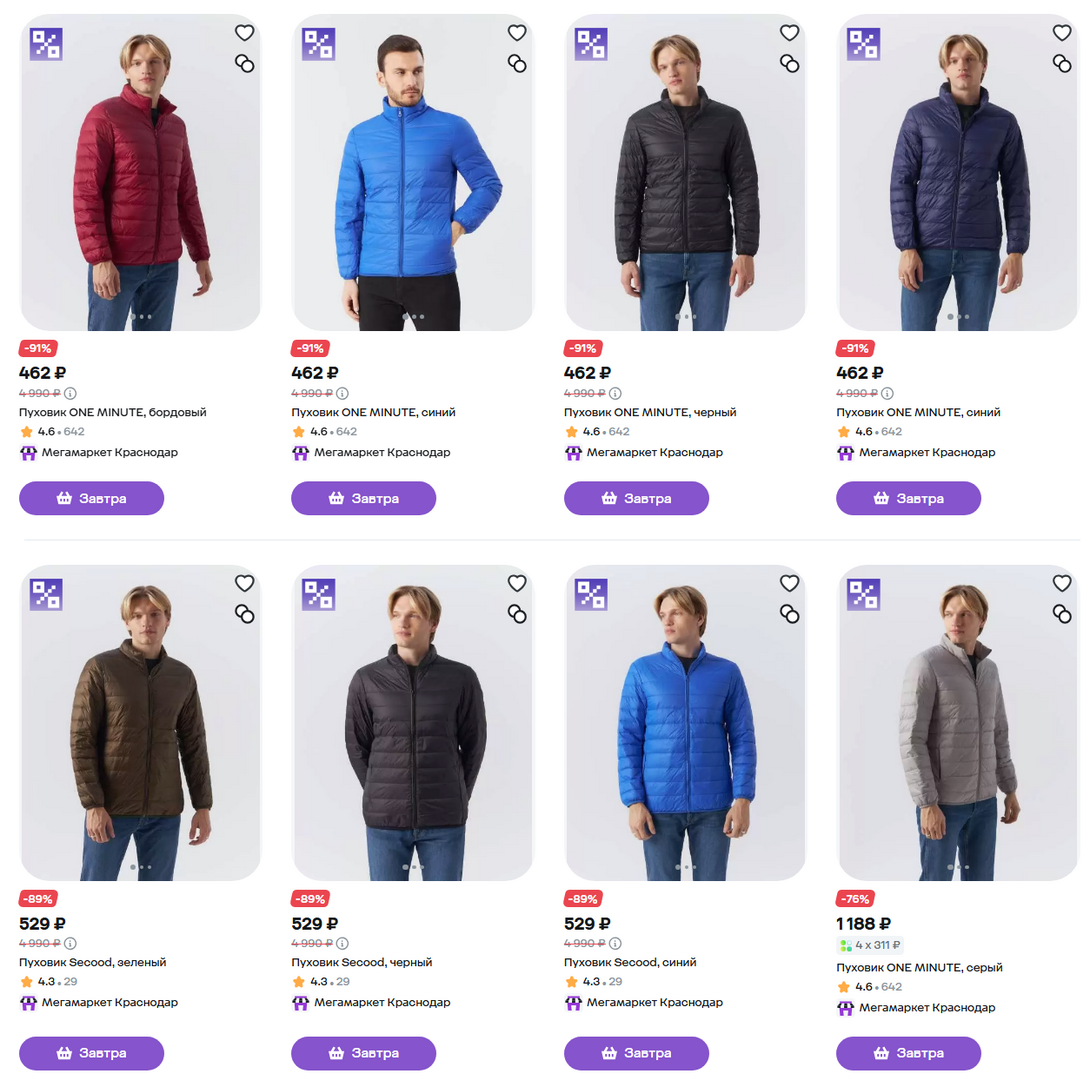The height and width of the screenshot is (1087, 1090).
Task: Click Завтра to buy the burgundy ONE MINUTE jacket
Action: 91,498
